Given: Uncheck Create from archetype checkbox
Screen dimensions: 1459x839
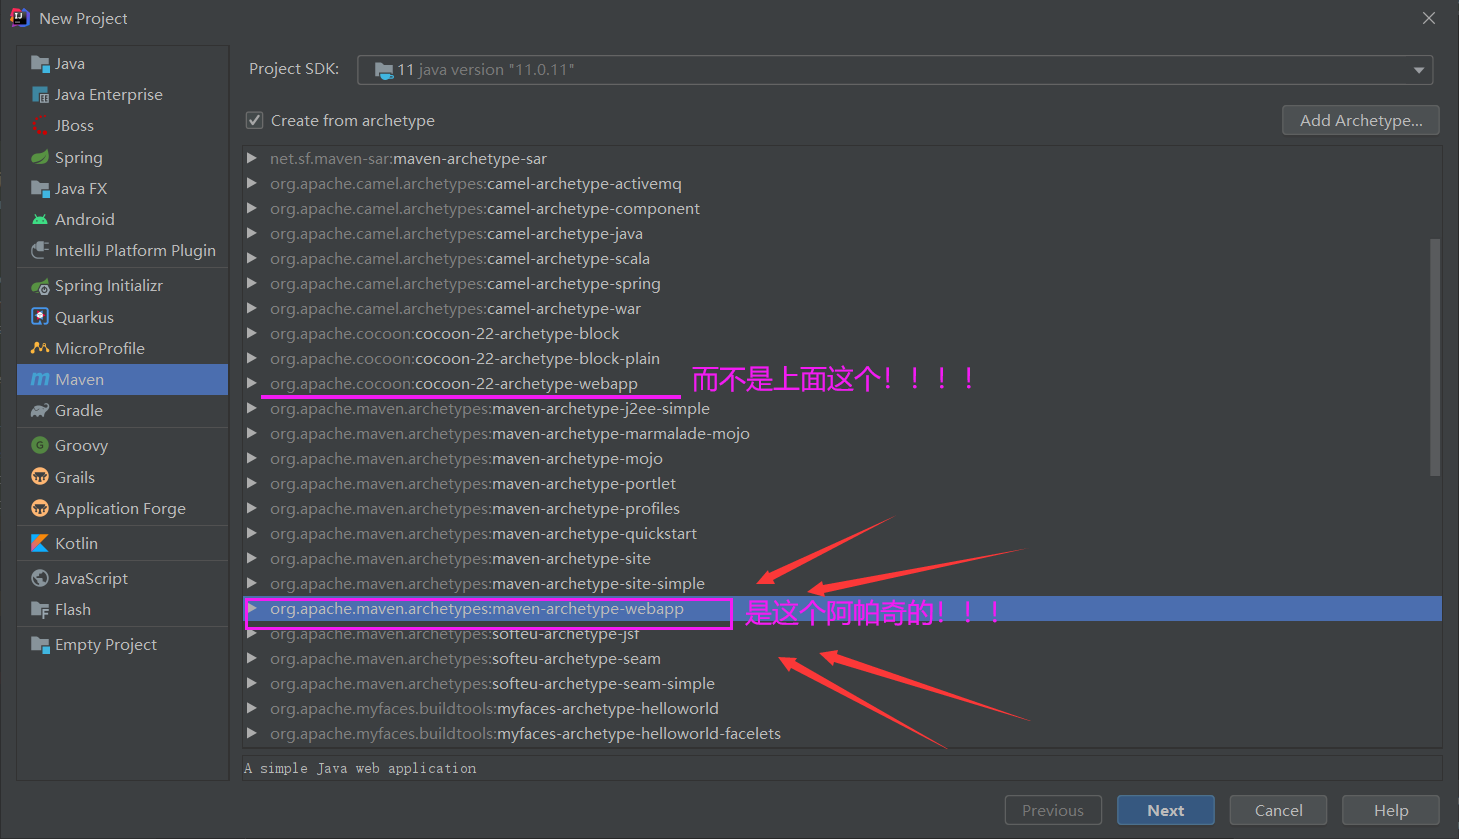Looking at the screenshot, I should 254,121.
